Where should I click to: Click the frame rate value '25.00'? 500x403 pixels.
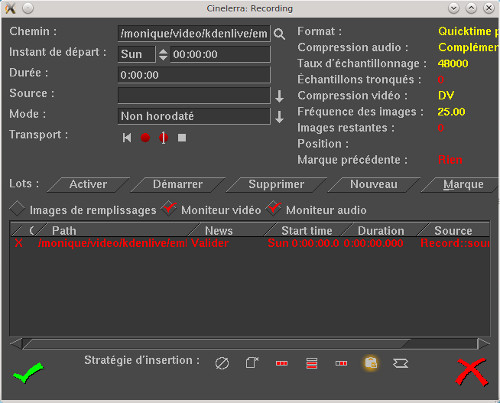451,112
